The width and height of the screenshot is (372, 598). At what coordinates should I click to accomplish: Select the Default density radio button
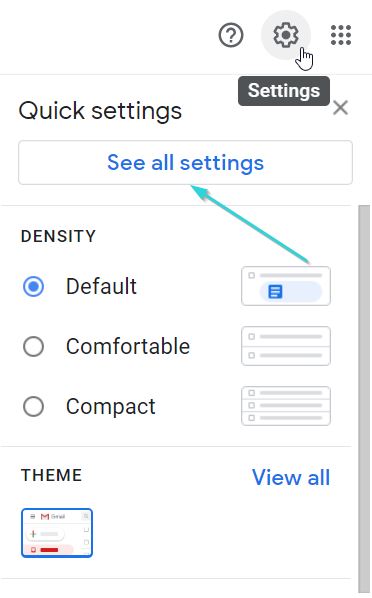34,286
